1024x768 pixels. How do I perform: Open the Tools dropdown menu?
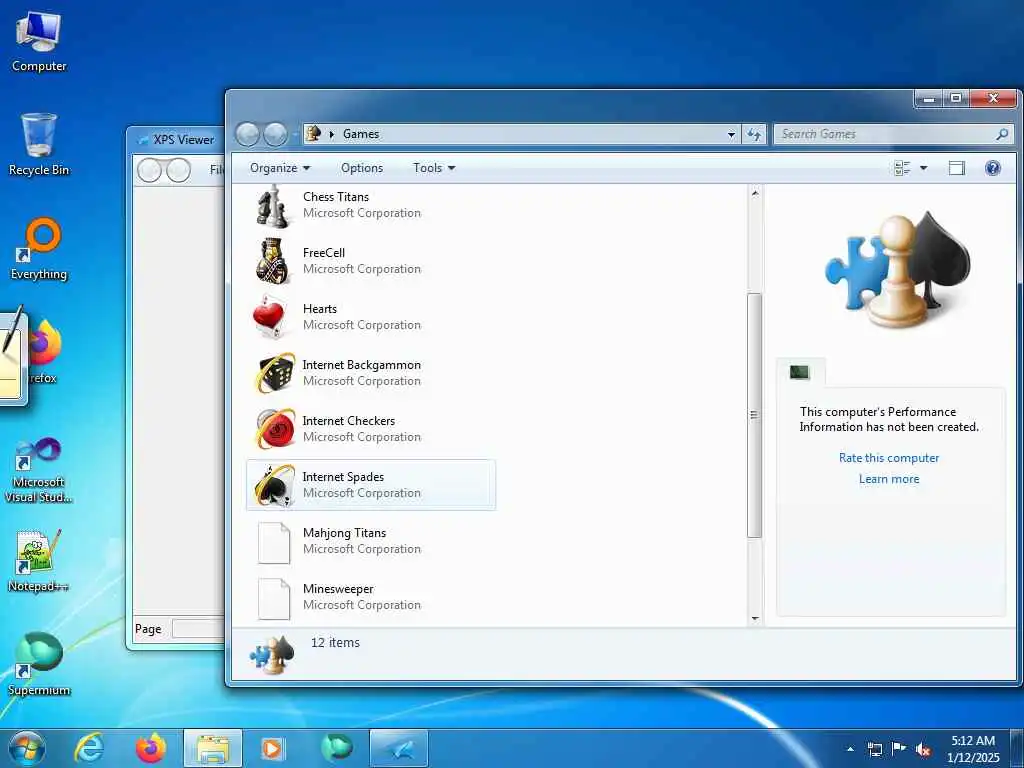point(434,168)
